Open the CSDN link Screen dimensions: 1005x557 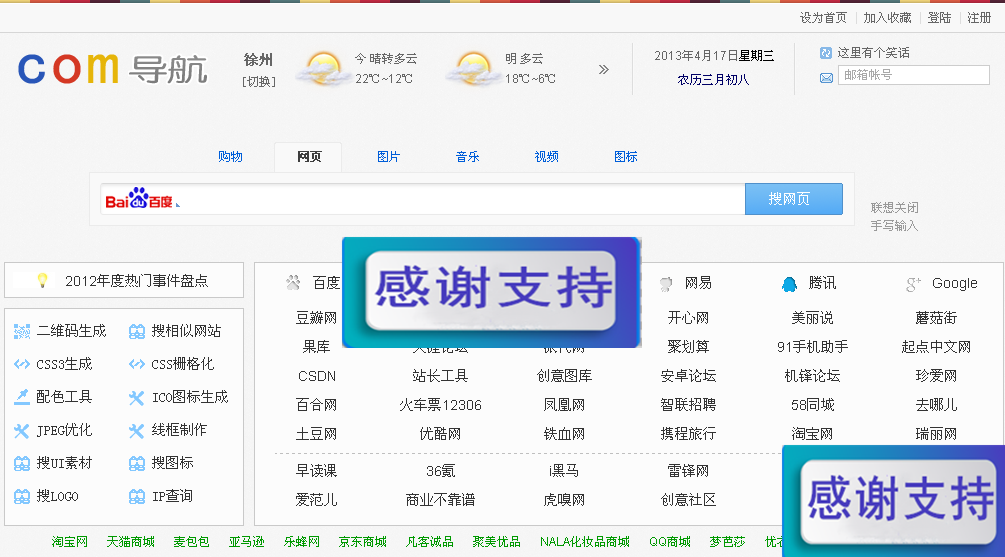click(317, 376)
